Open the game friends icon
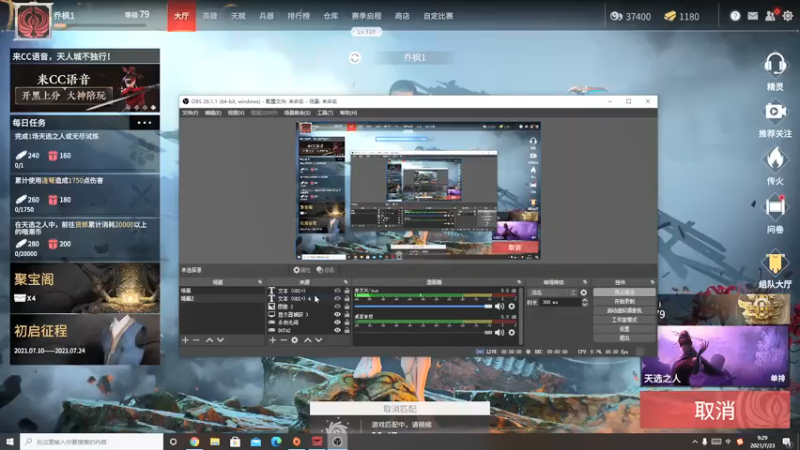 coord(770,16)
